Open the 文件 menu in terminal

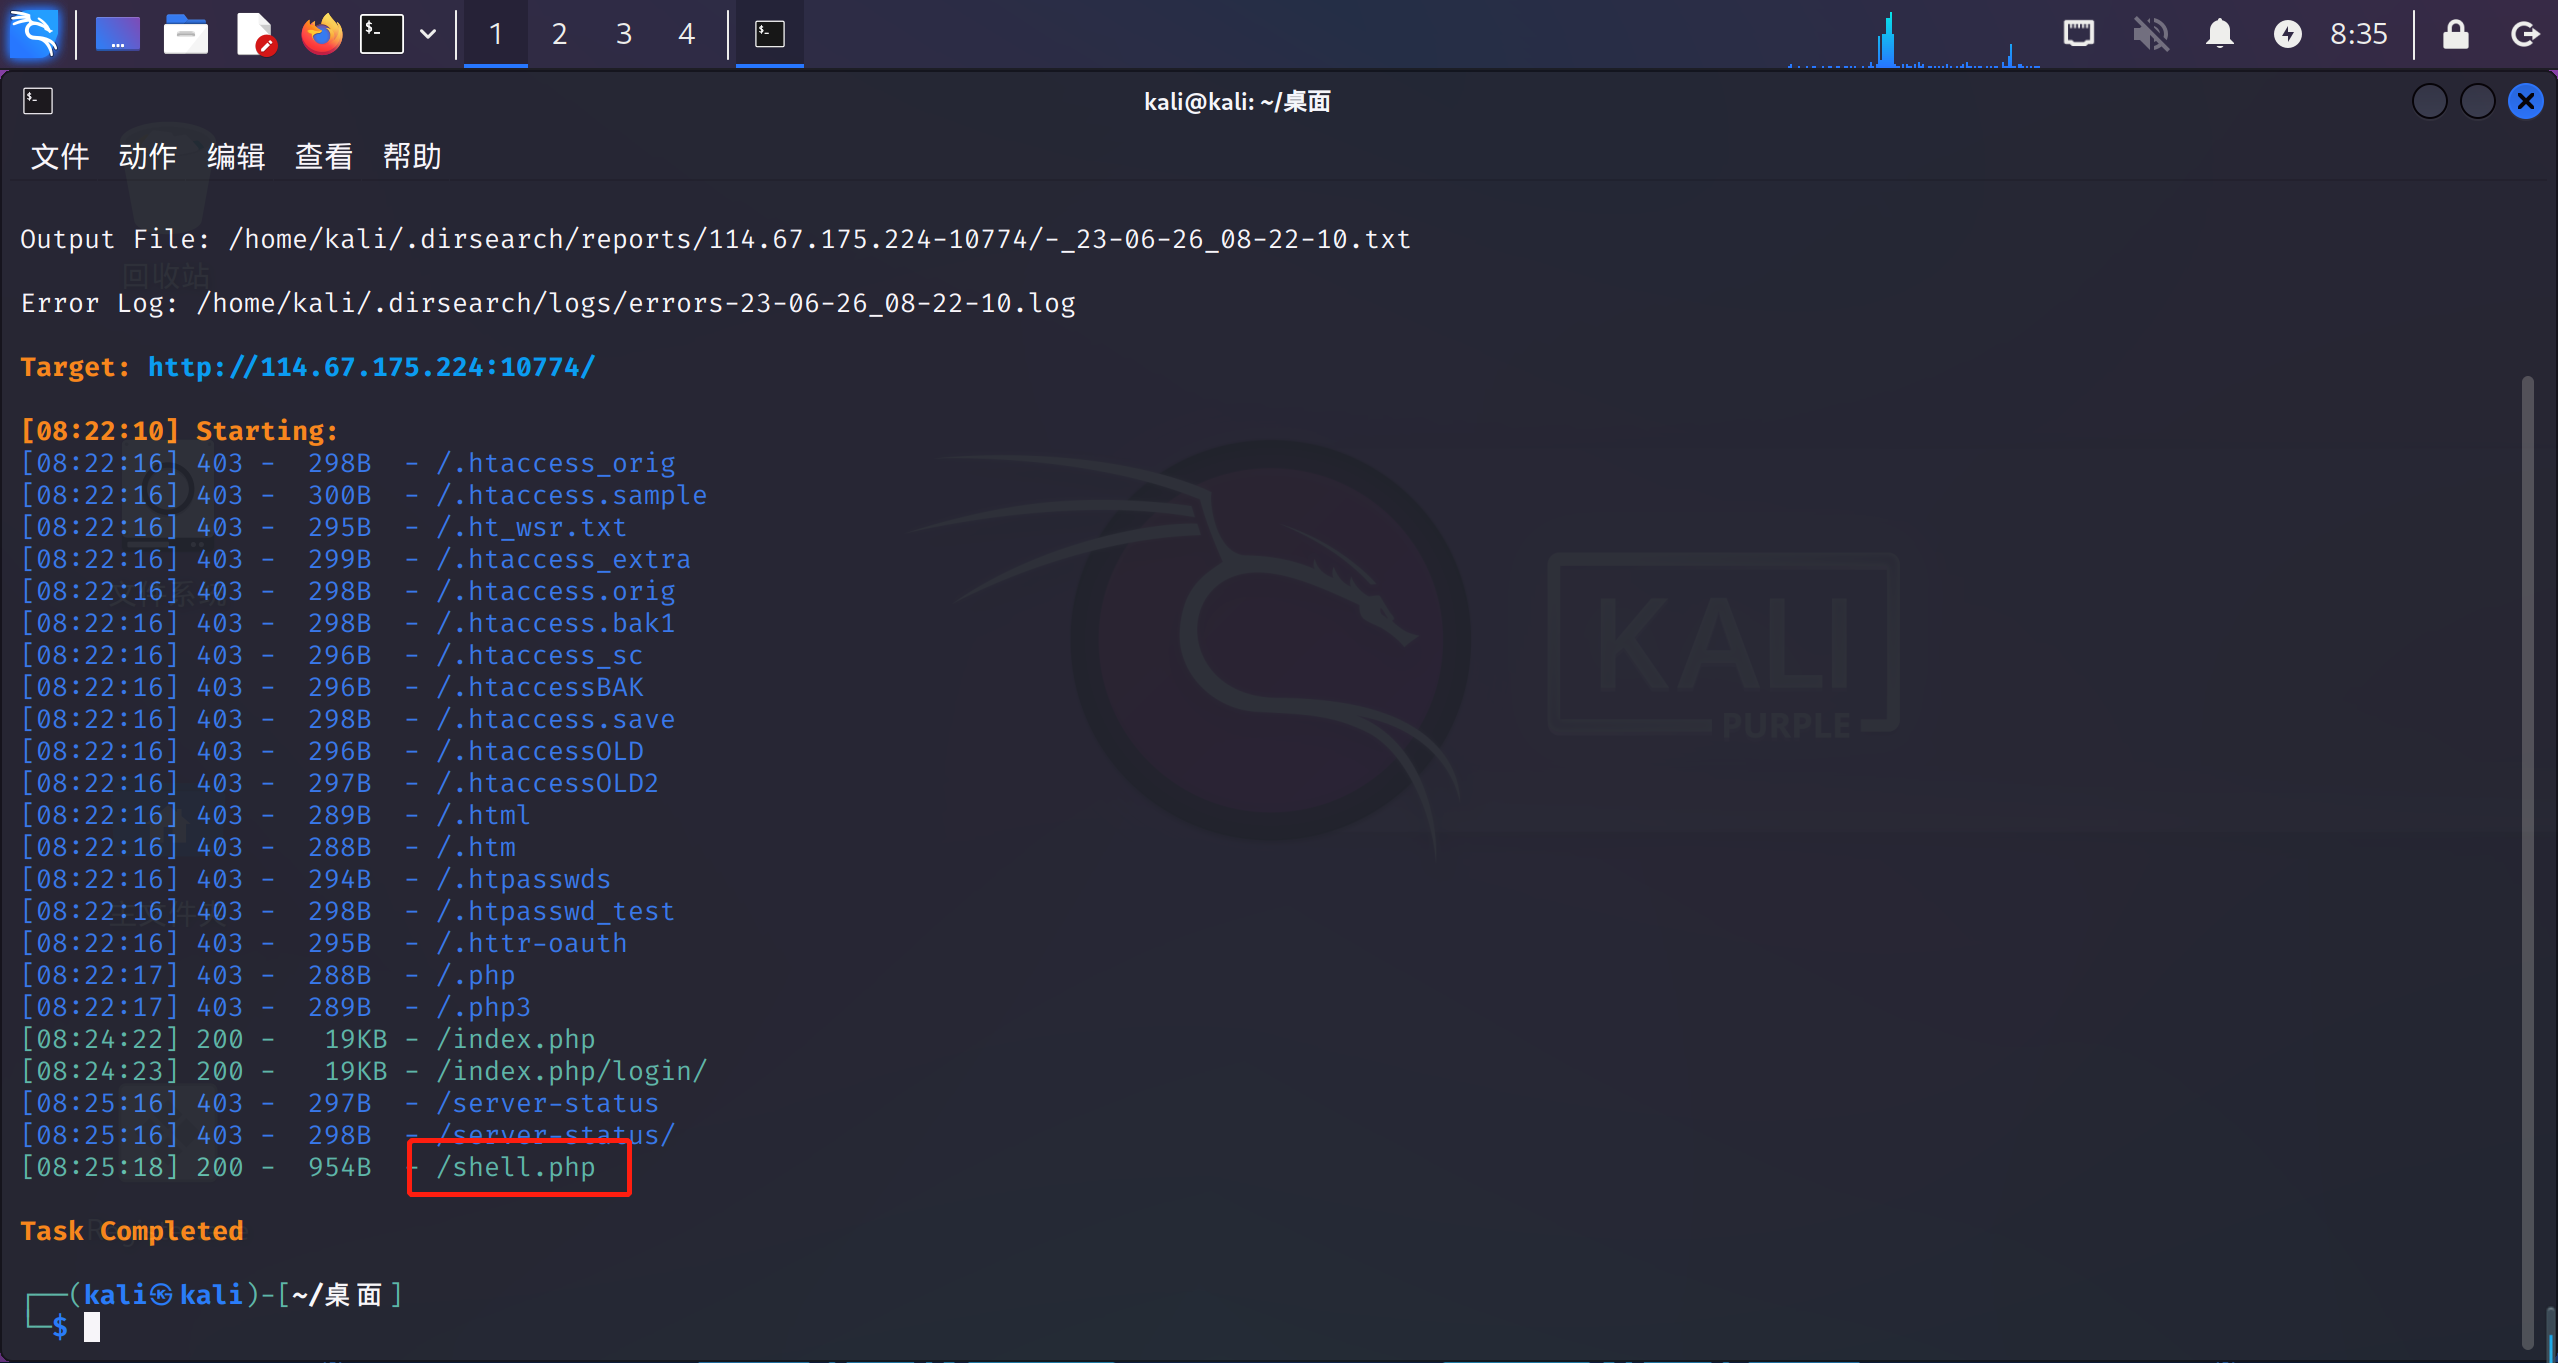[60, 156]
